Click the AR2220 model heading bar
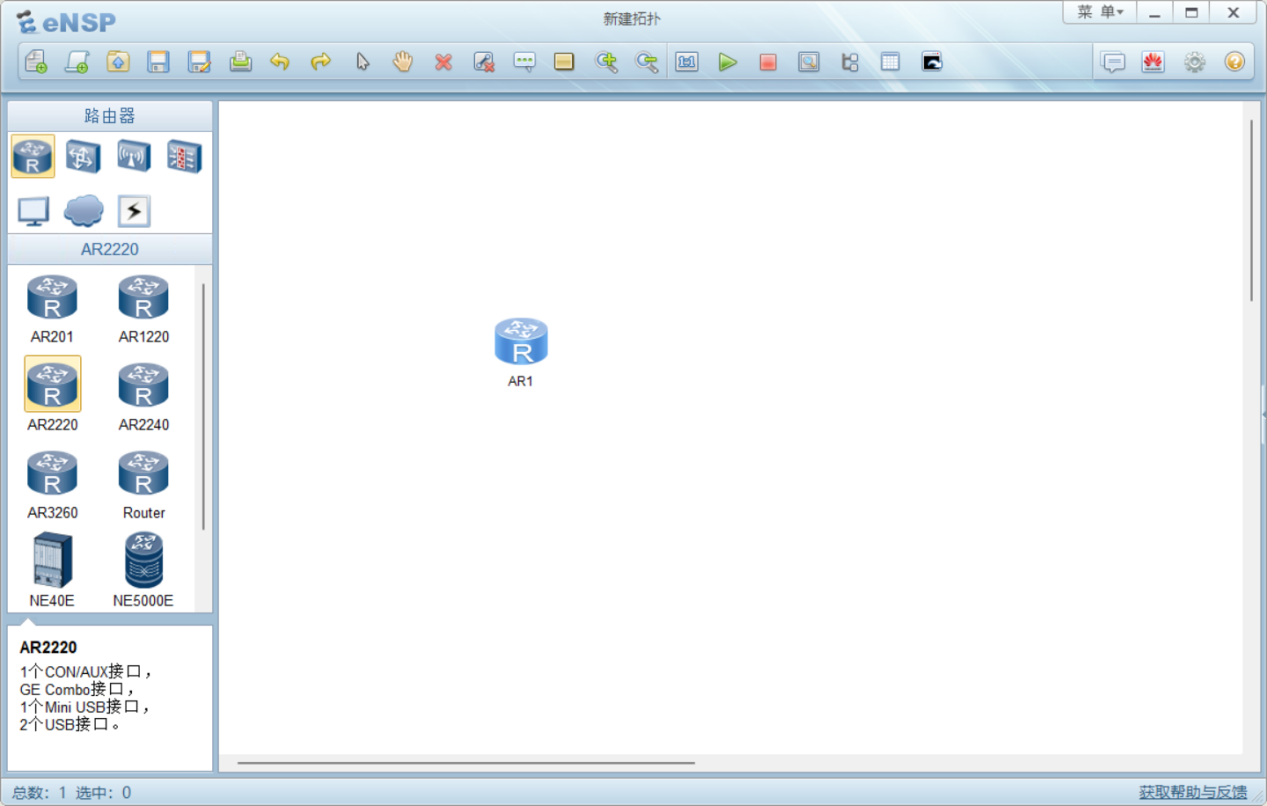The width and height of the screenshot is (1267, 806). tap(110, 249)
